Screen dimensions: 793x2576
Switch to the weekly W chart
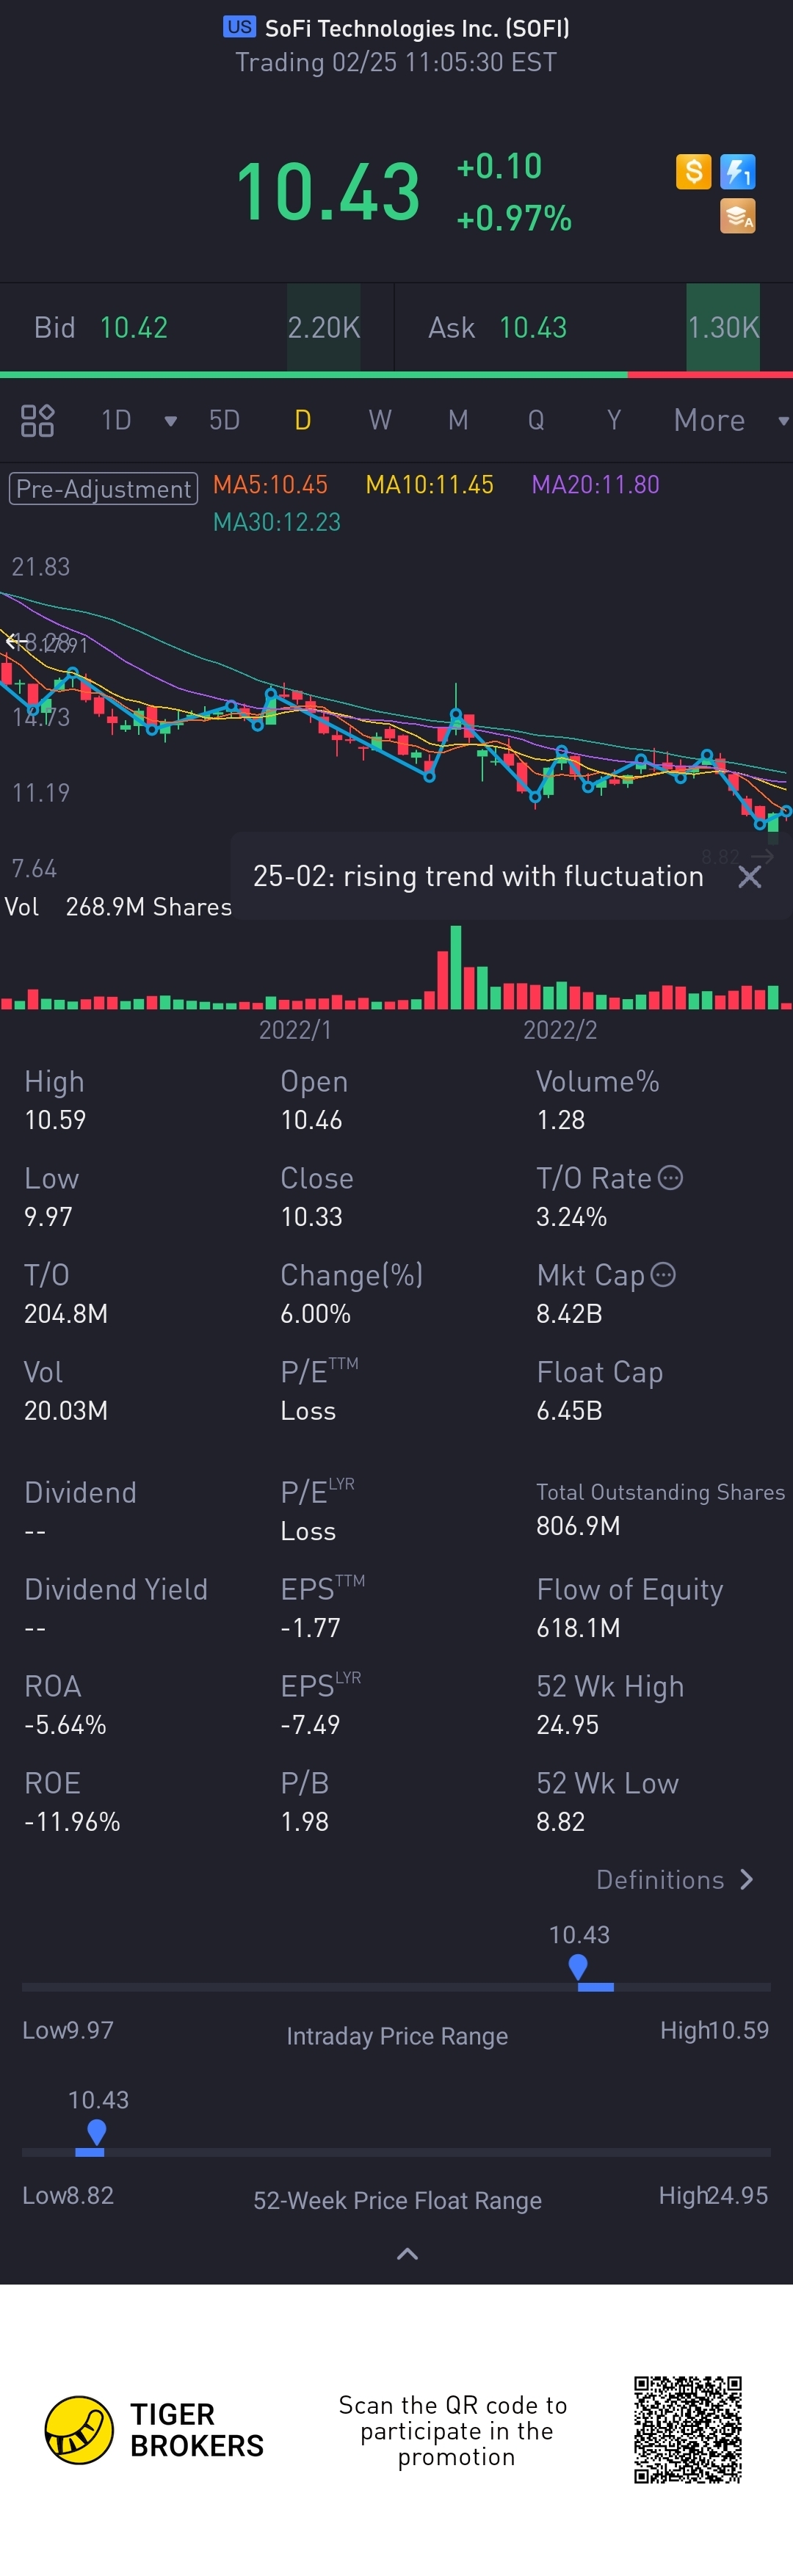click(380, 420)
